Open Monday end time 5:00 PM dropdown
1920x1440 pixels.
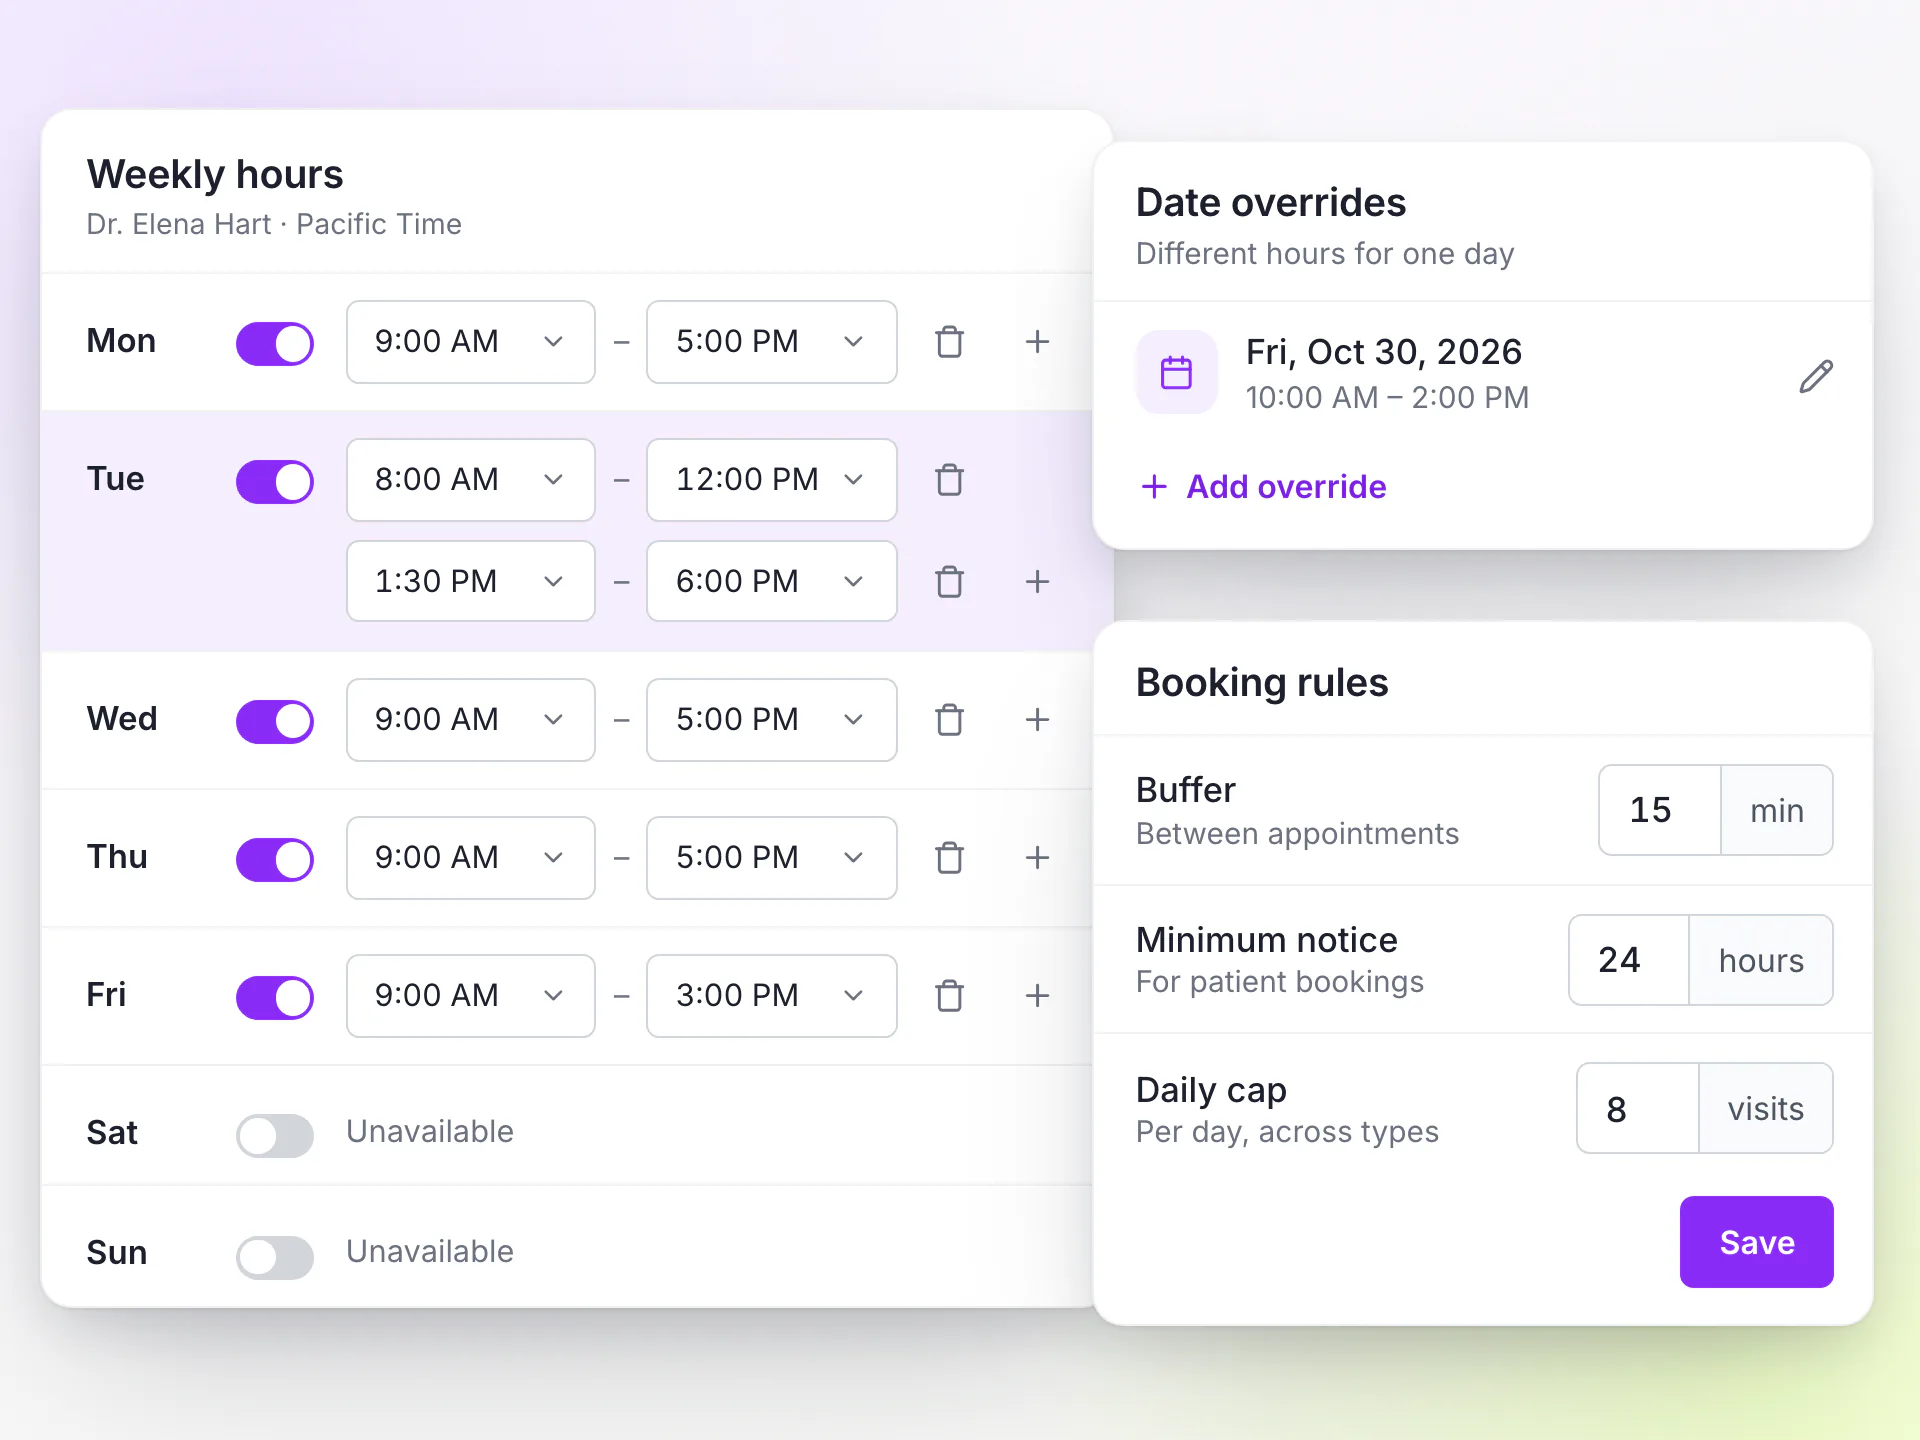click(x=771, y=342)
